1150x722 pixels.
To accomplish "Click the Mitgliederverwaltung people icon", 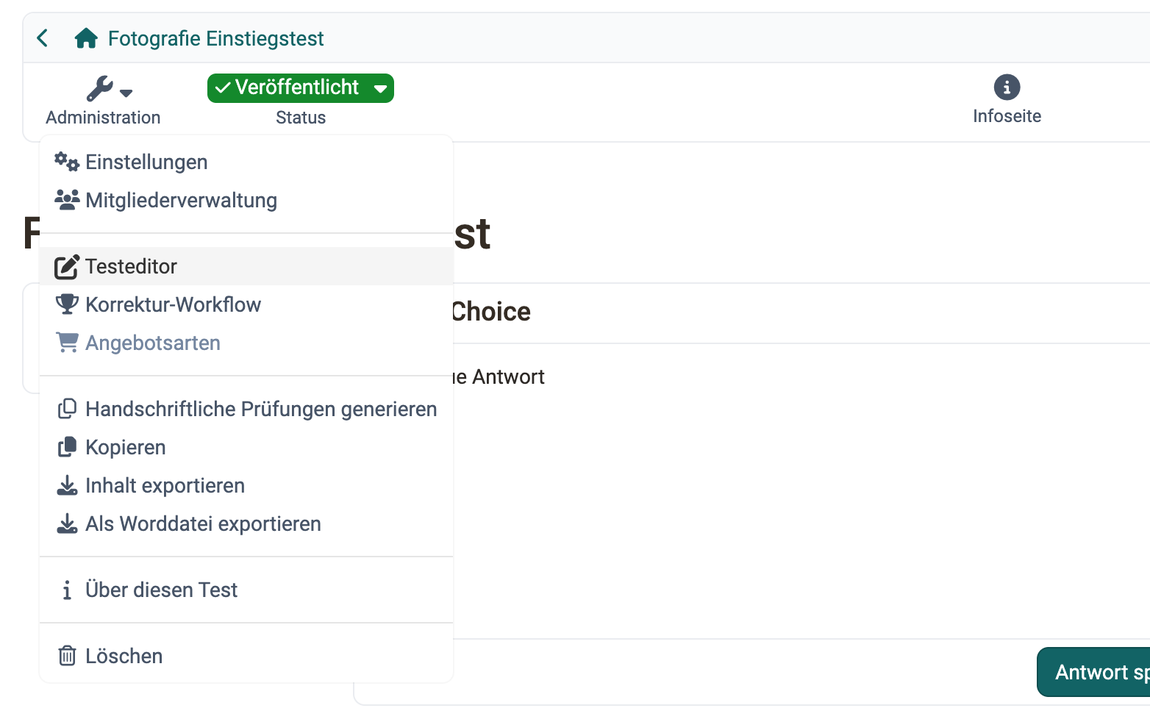I will [x=67, y=200].
